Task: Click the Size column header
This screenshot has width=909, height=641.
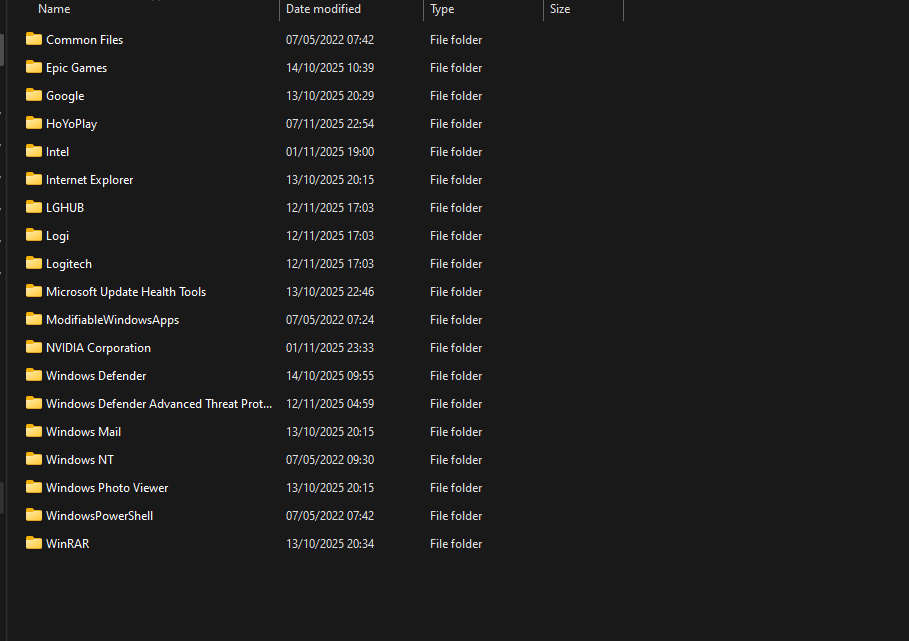Action: pos(560,9)
